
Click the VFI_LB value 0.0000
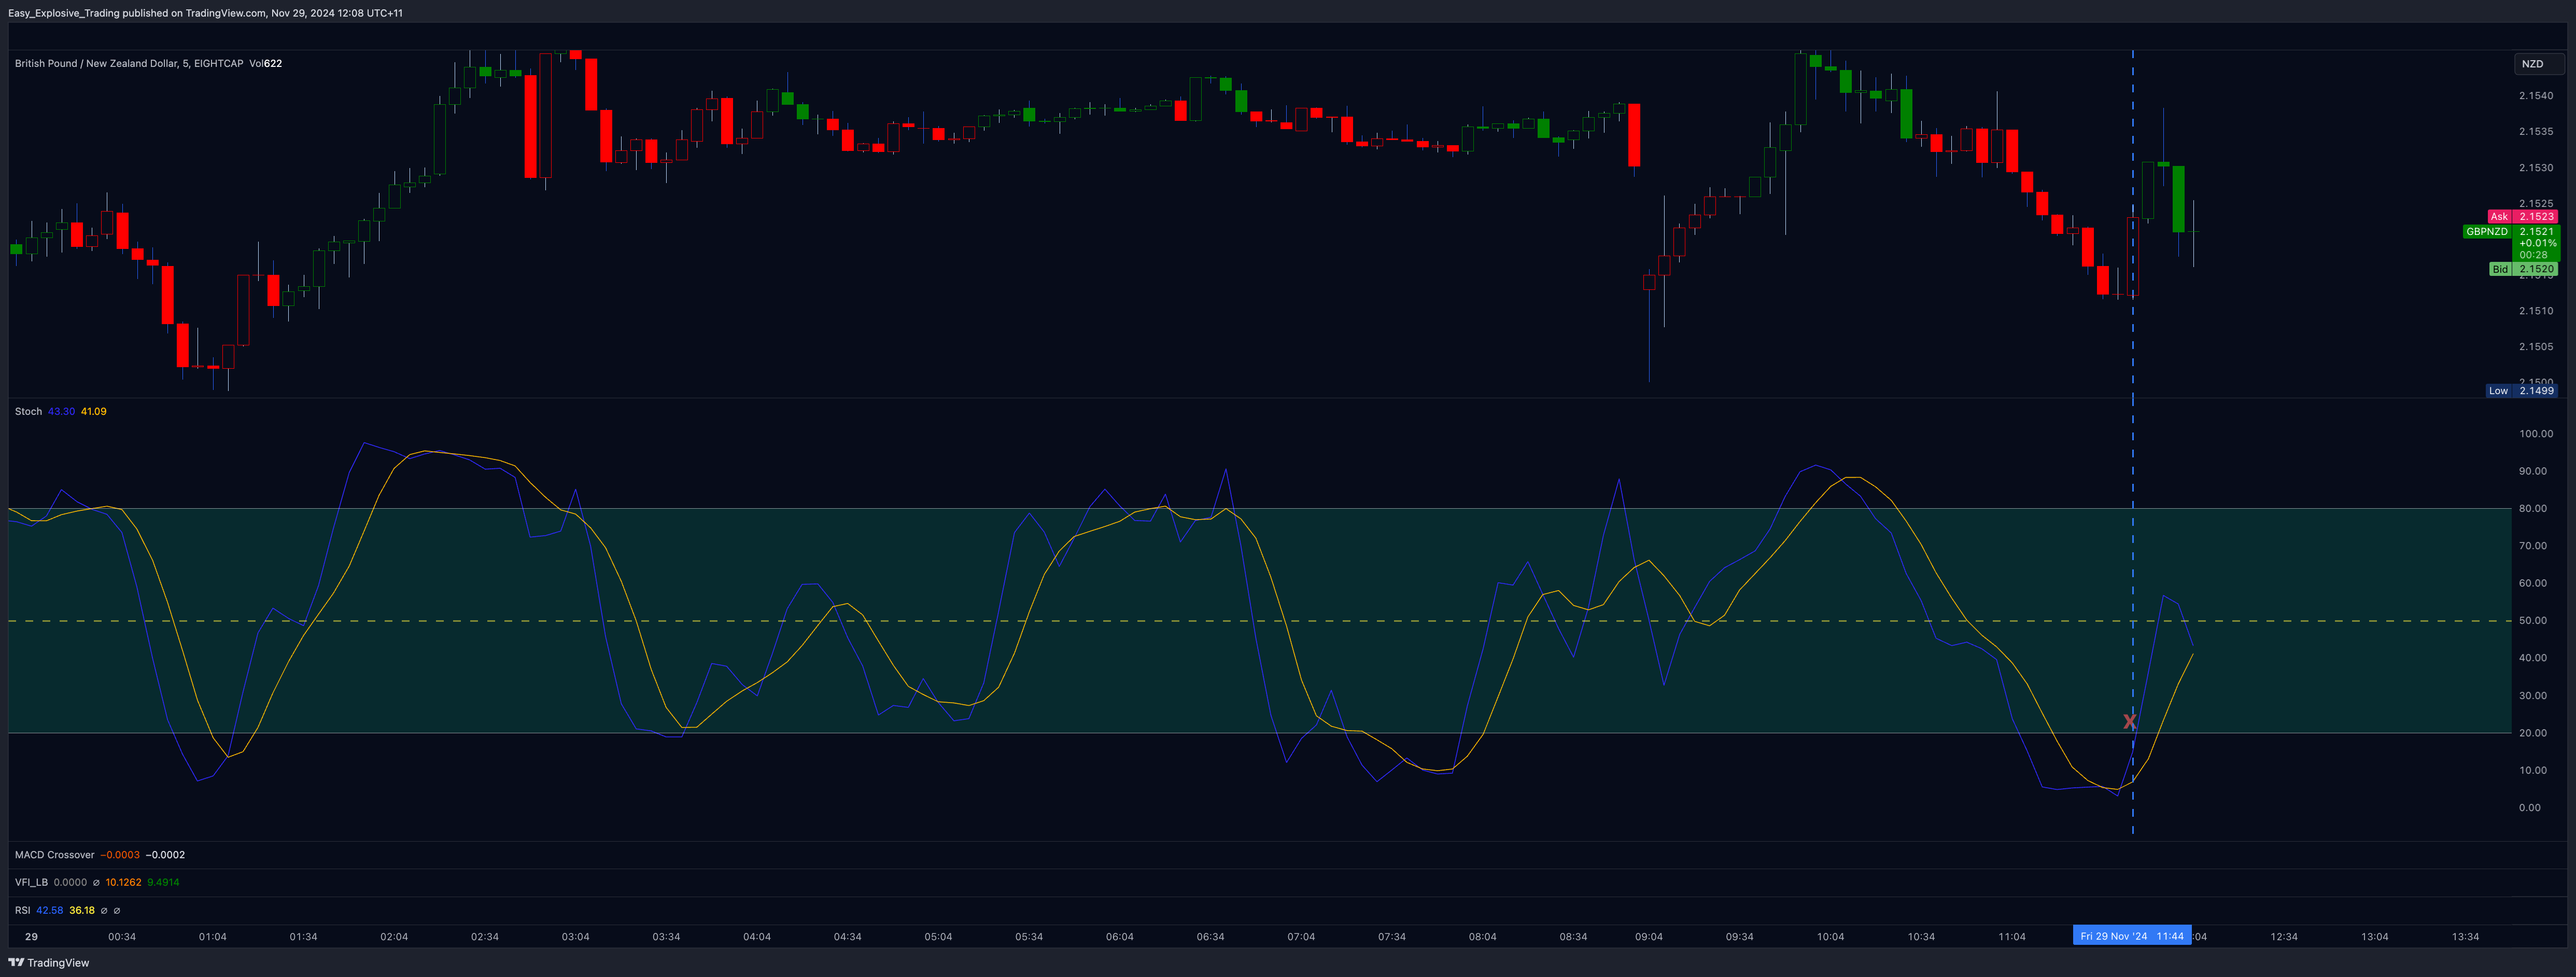(x=70, y=882)
